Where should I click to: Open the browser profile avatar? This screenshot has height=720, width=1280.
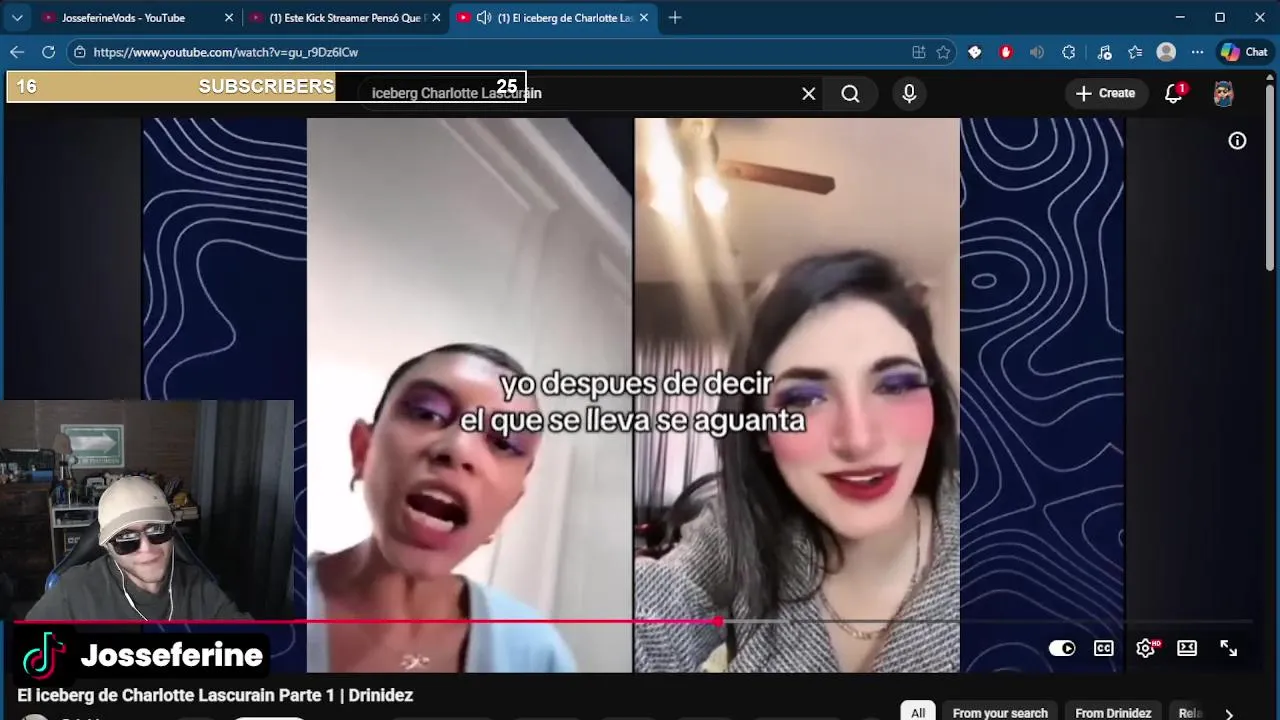[x=1166, y=52]
